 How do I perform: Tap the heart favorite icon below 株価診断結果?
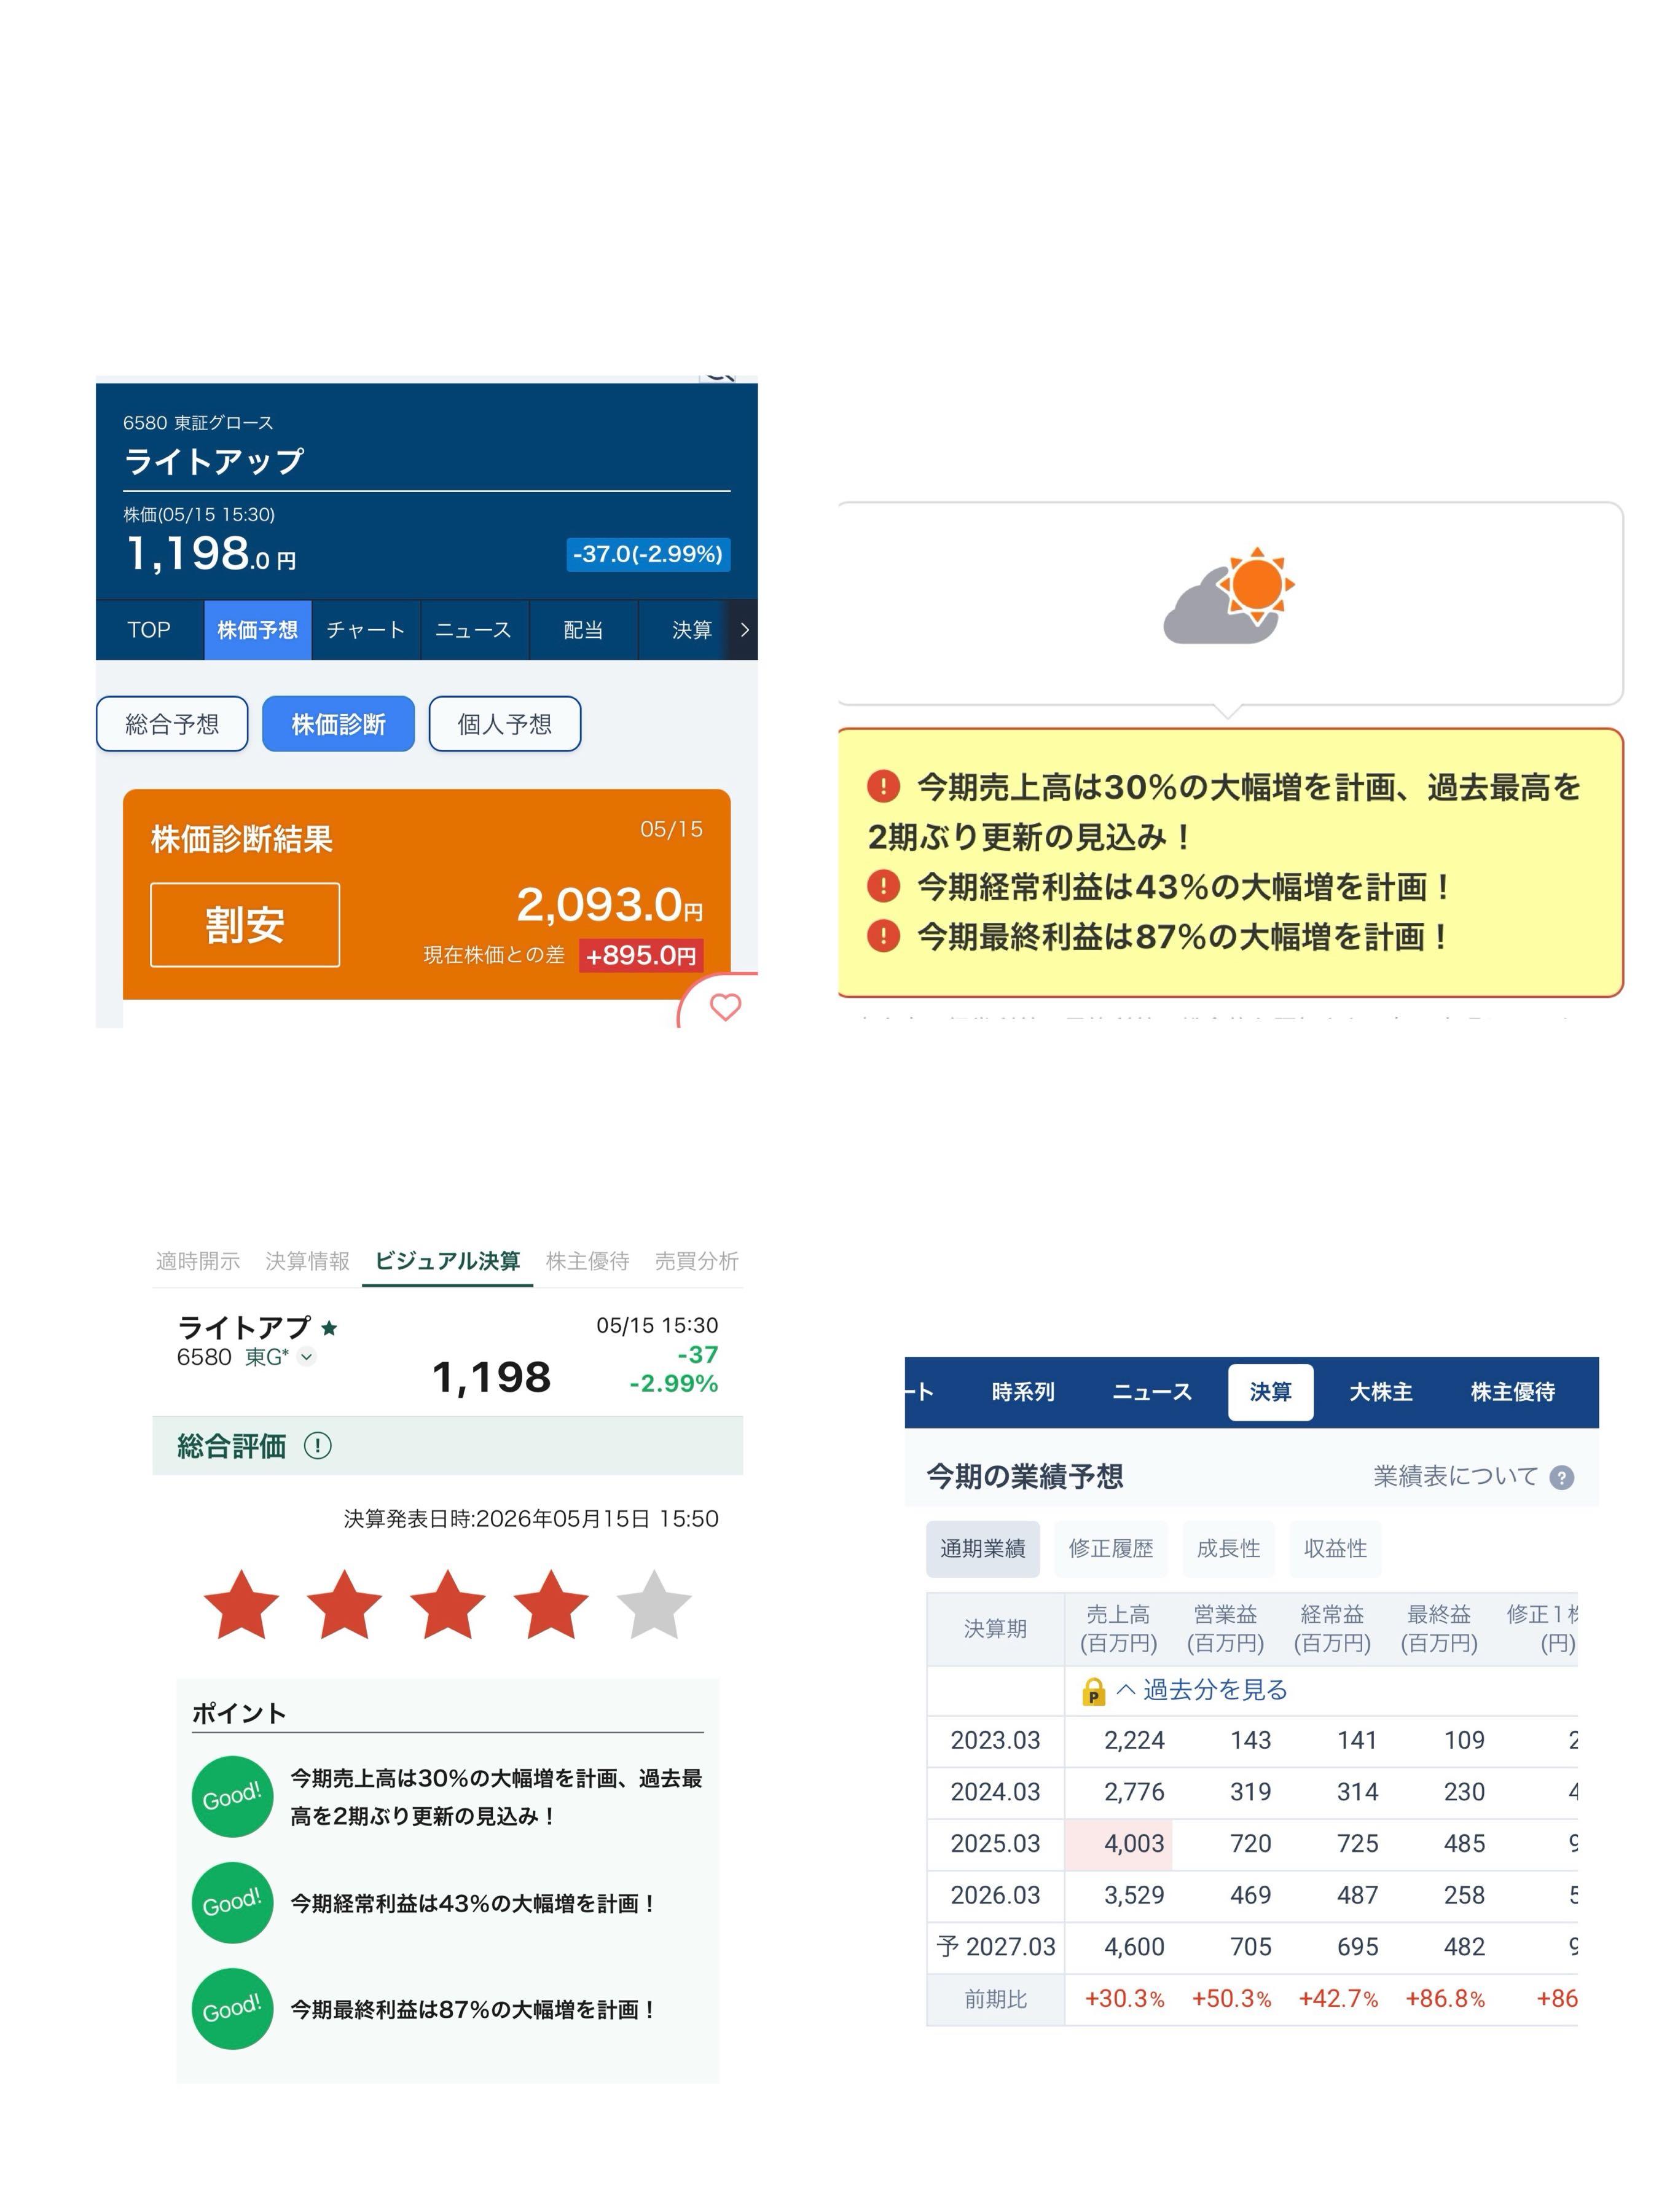coord(725,1006)
